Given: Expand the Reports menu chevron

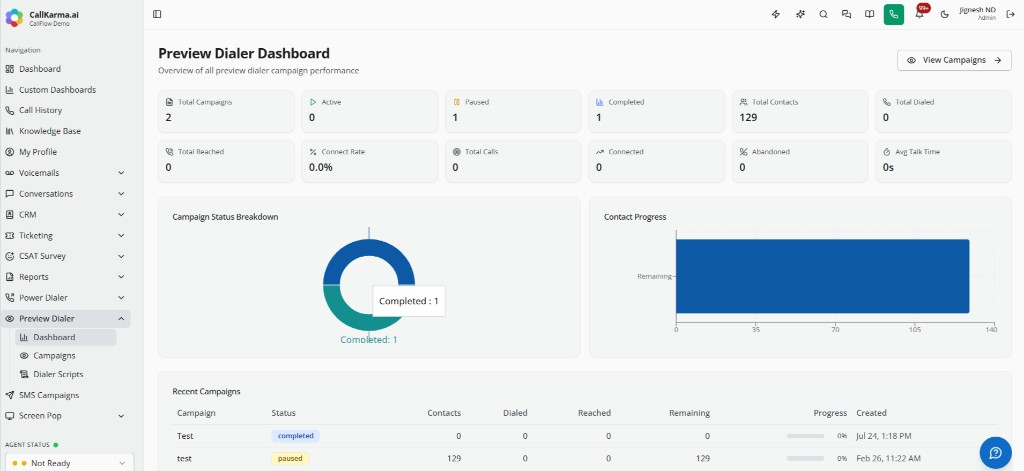Looking at the screenshot, I should pos(121,277).
